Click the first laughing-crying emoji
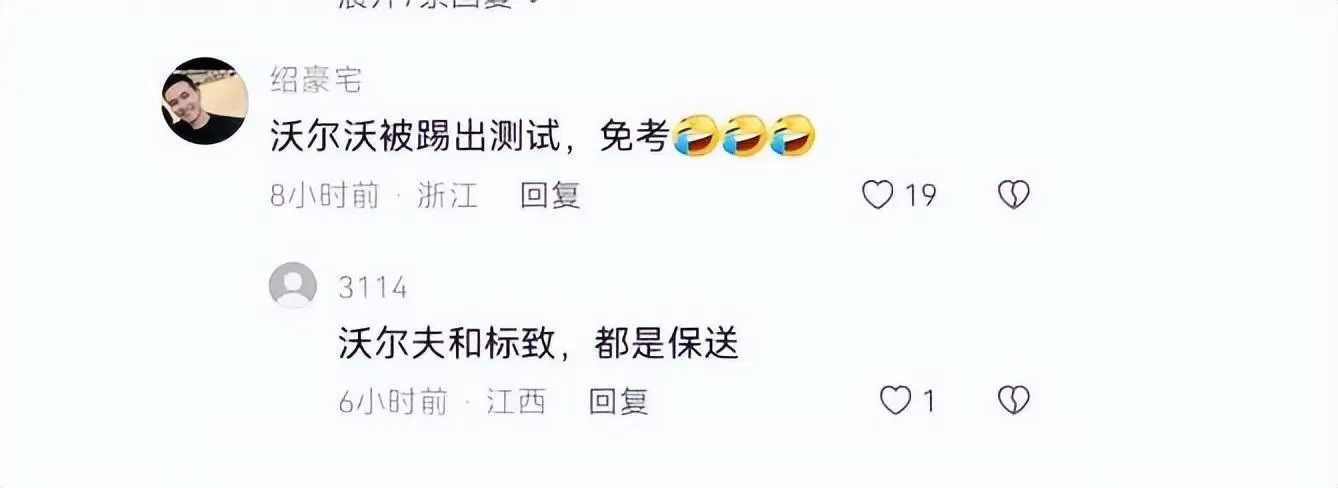This screenshot has height=488, width=1338. (695, 135)
